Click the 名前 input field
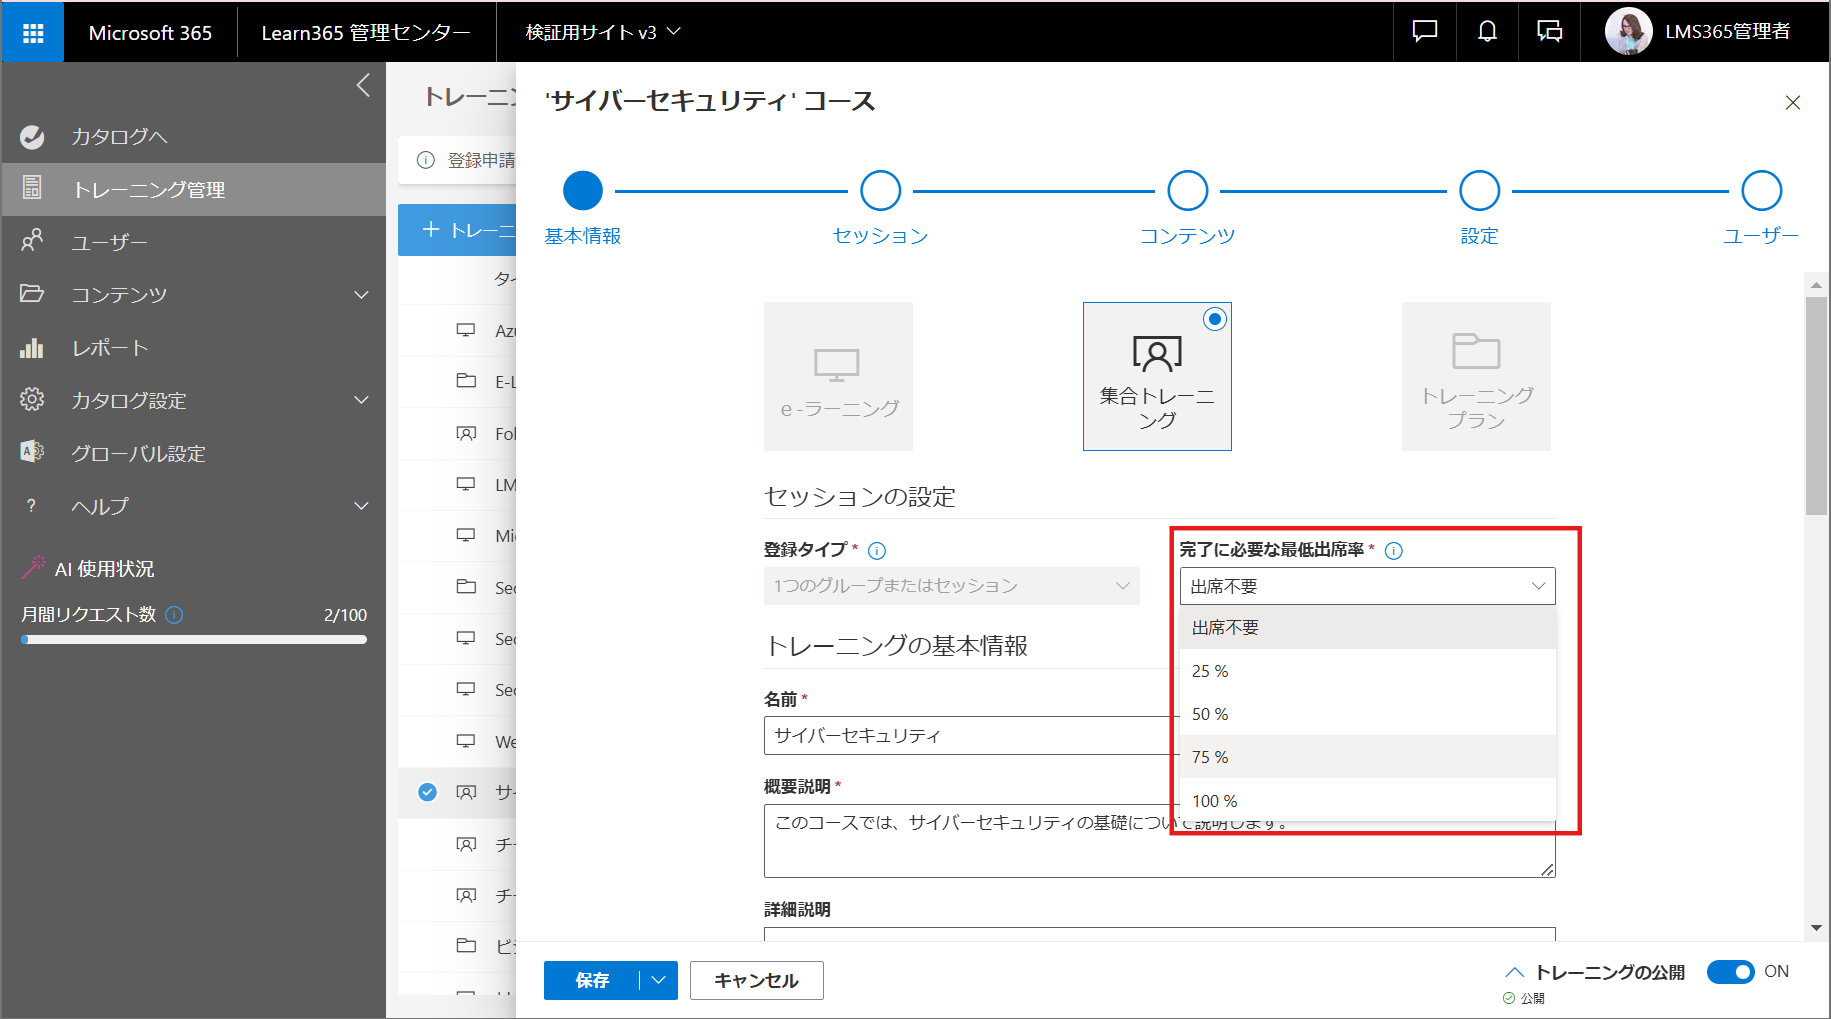 pyautogui.click(x=1160, y=735)
